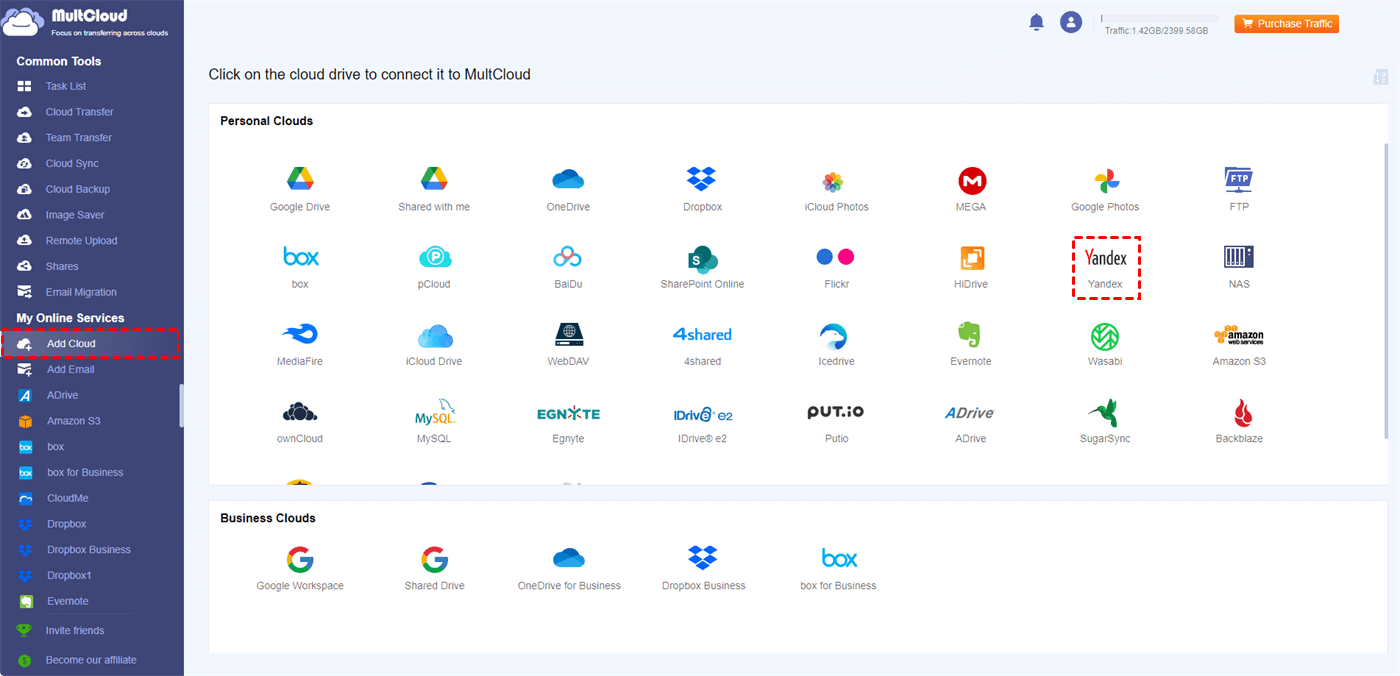The width and height of the screenshot is (1400, 676).
Task: Click the Purchase Traffic button
Action: 1286,23
